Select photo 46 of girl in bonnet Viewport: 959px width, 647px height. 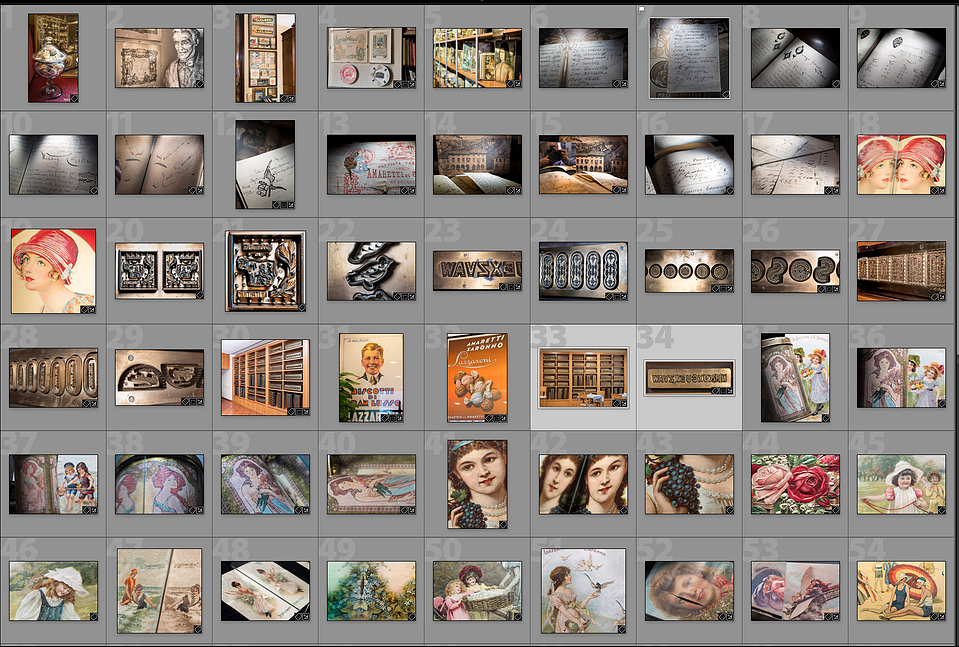tap(53, 591)
